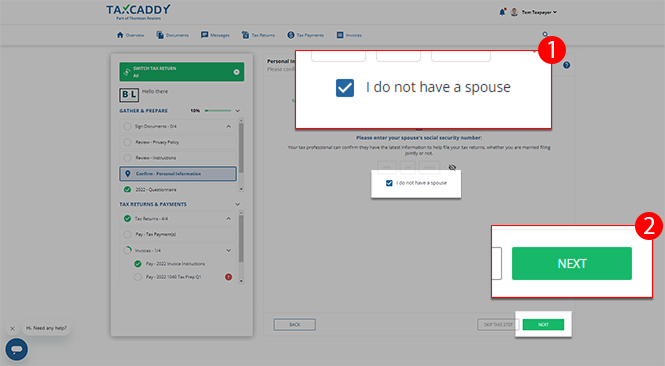Dismiss the 'Need any help?' chat prompt

tap(12, 328)
